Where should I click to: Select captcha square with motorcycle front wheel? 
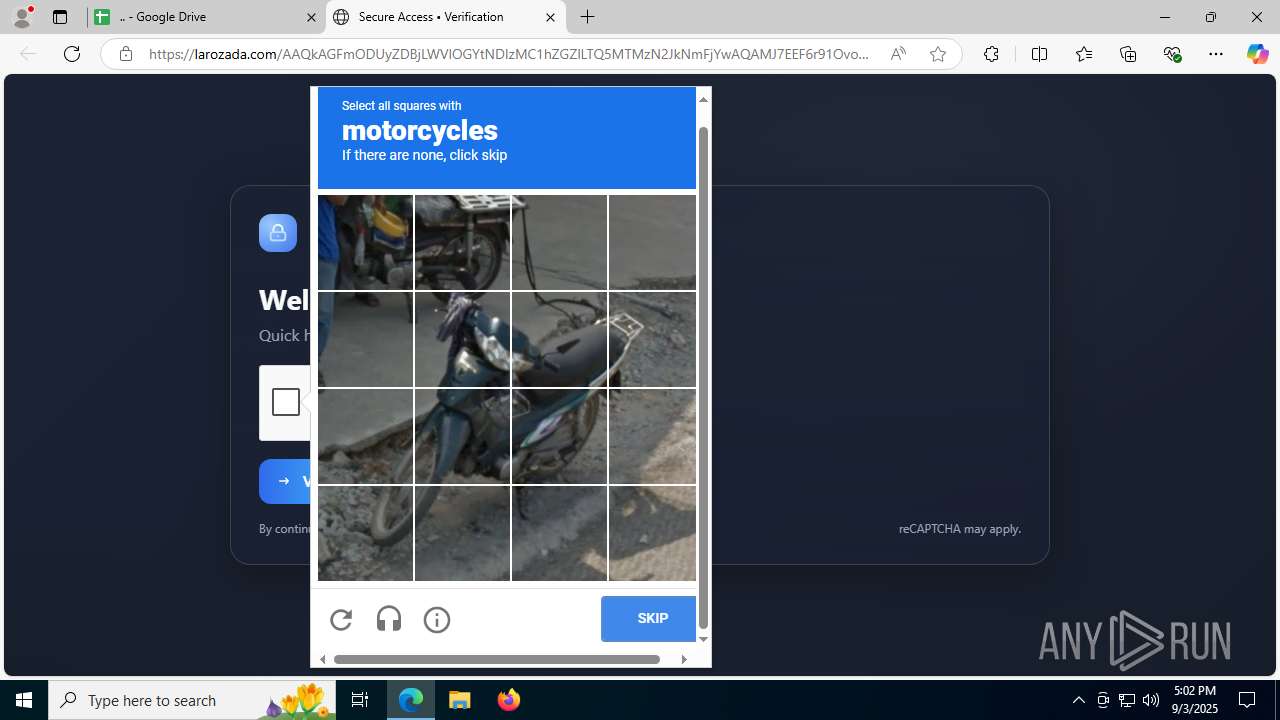pyautogui.click(x=365, y=533)
